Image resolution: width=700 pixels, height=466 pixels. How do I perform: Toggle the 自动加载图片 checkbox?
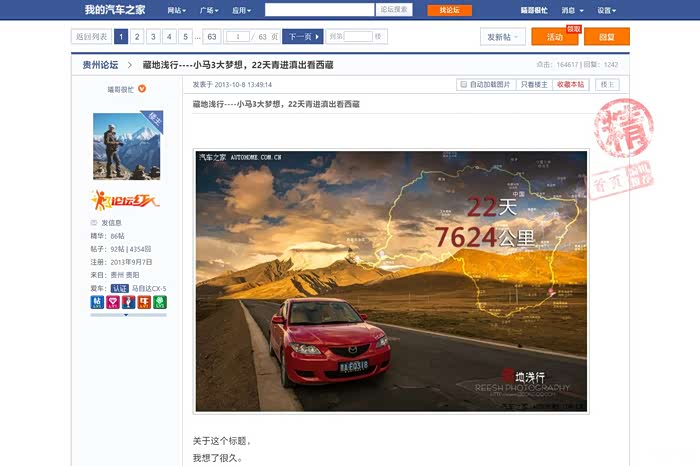(x=464, y=84)
